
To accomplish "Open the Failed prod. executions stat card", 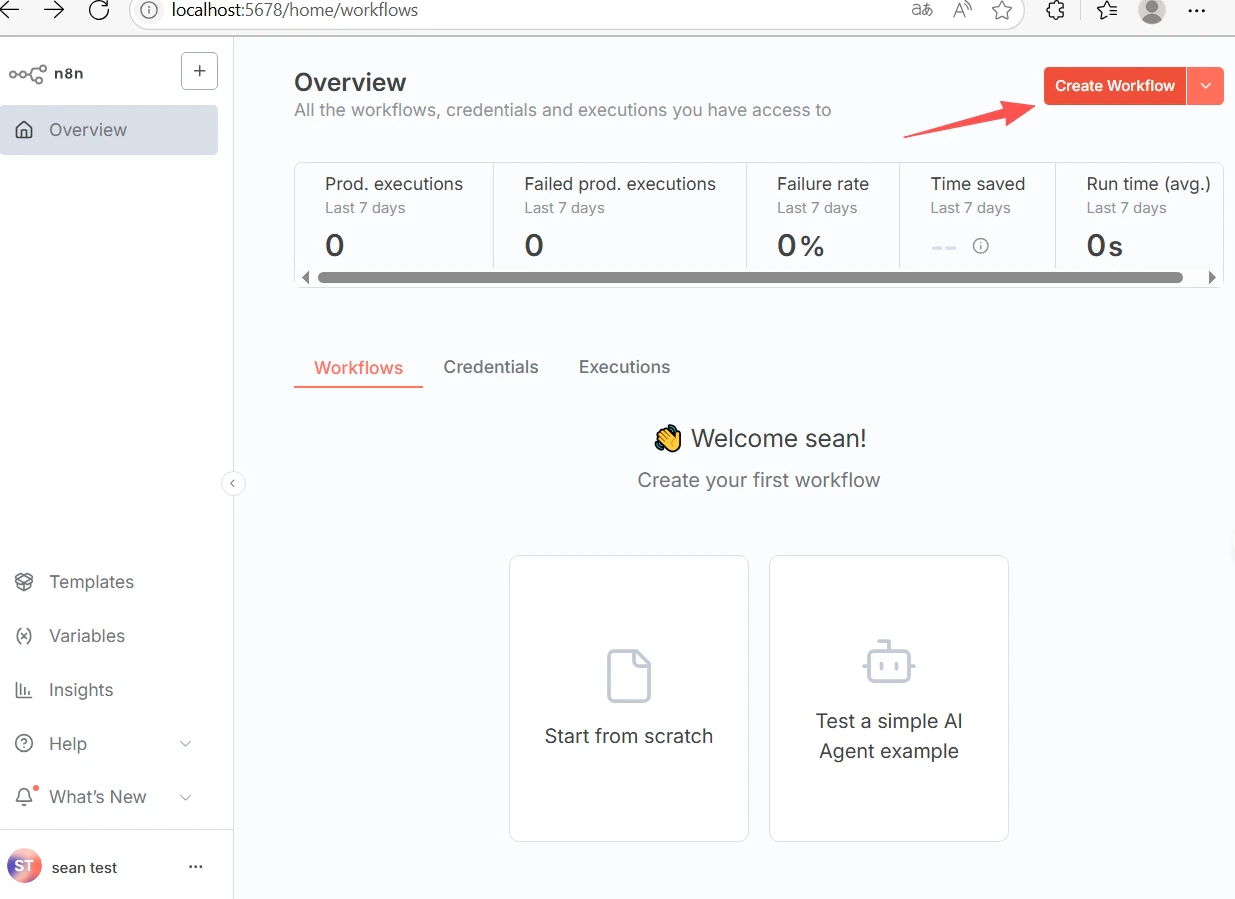I will point(620,216).
